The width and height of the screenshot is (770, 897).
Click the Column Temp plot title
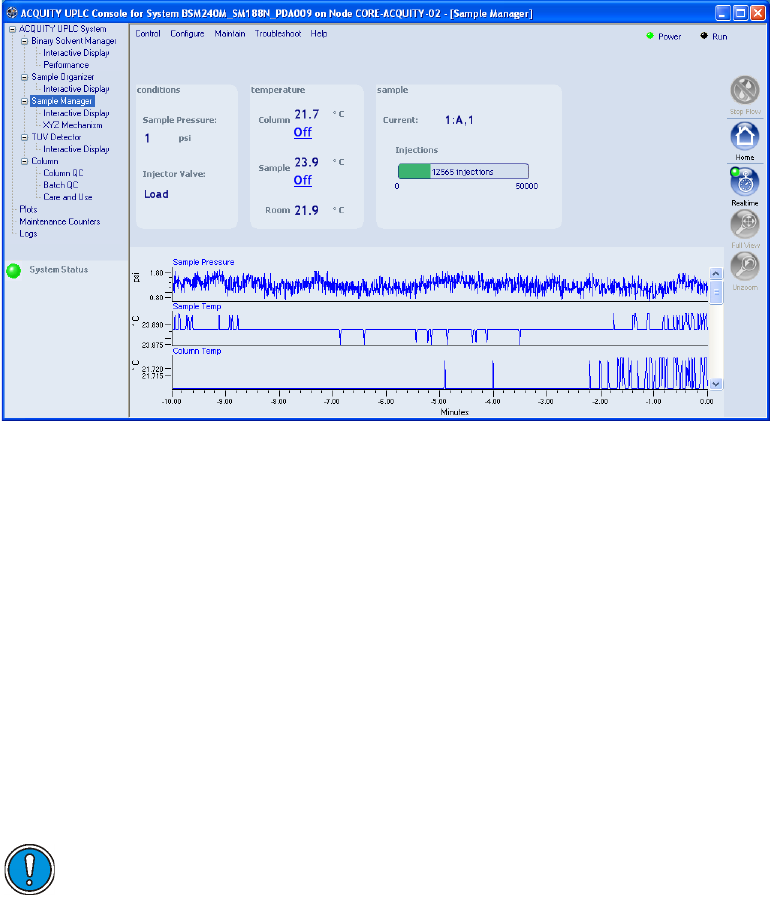coord(197,351)
